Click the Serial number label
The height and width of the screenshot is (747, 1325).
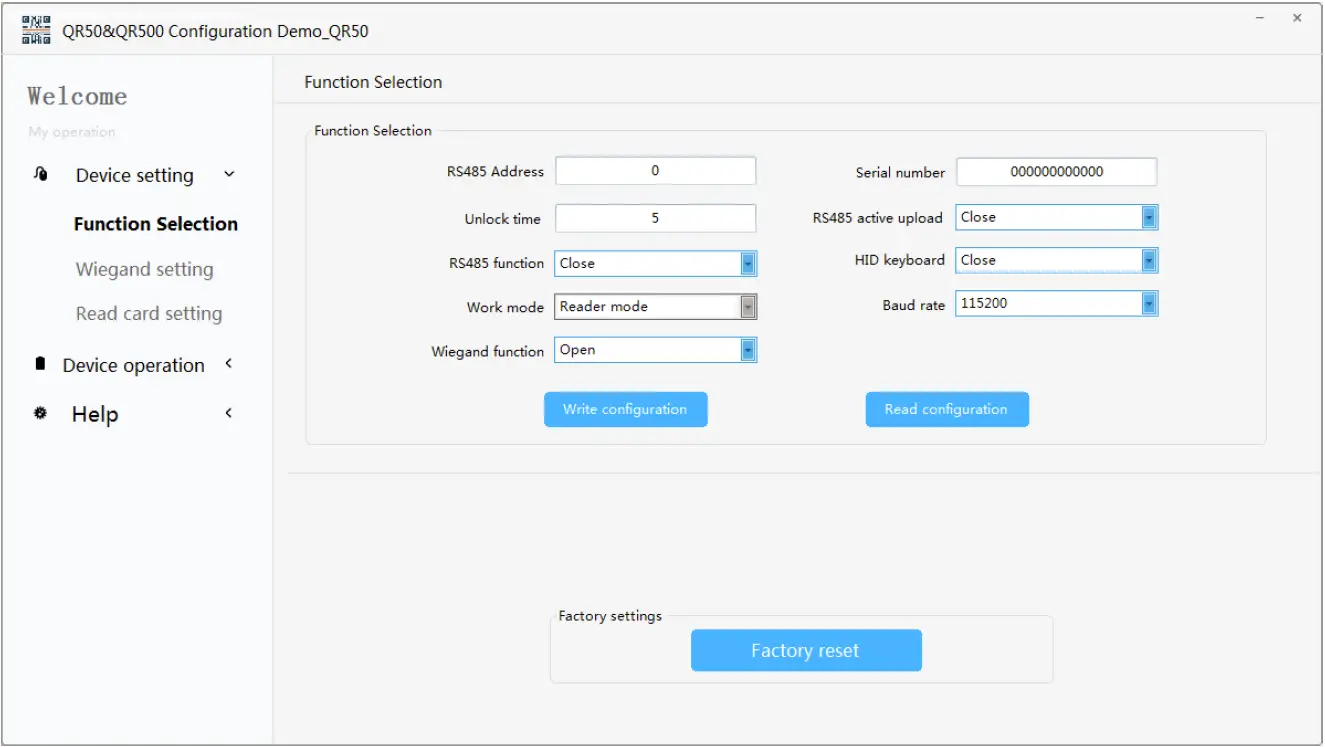pos(900,172)
